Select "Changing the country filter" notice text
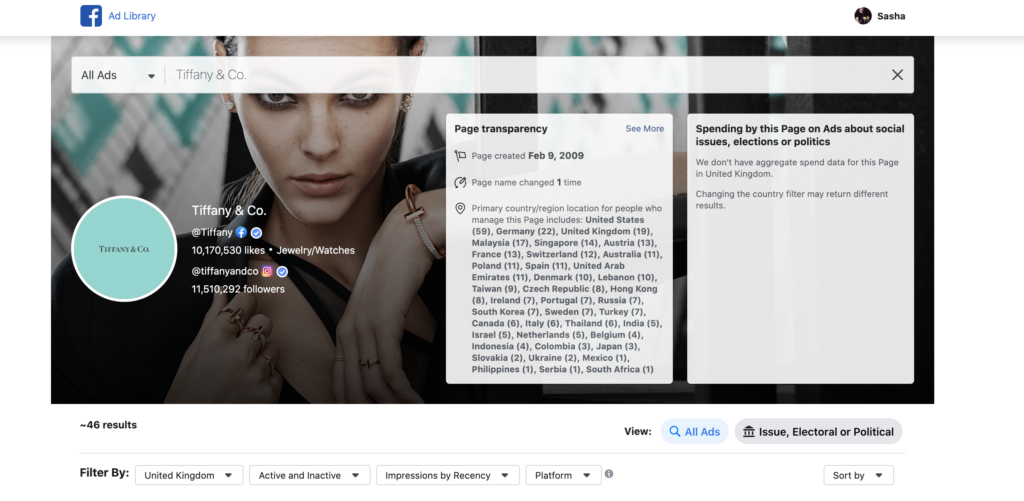This screenshot has width=1024, height=501. (792, 200)
